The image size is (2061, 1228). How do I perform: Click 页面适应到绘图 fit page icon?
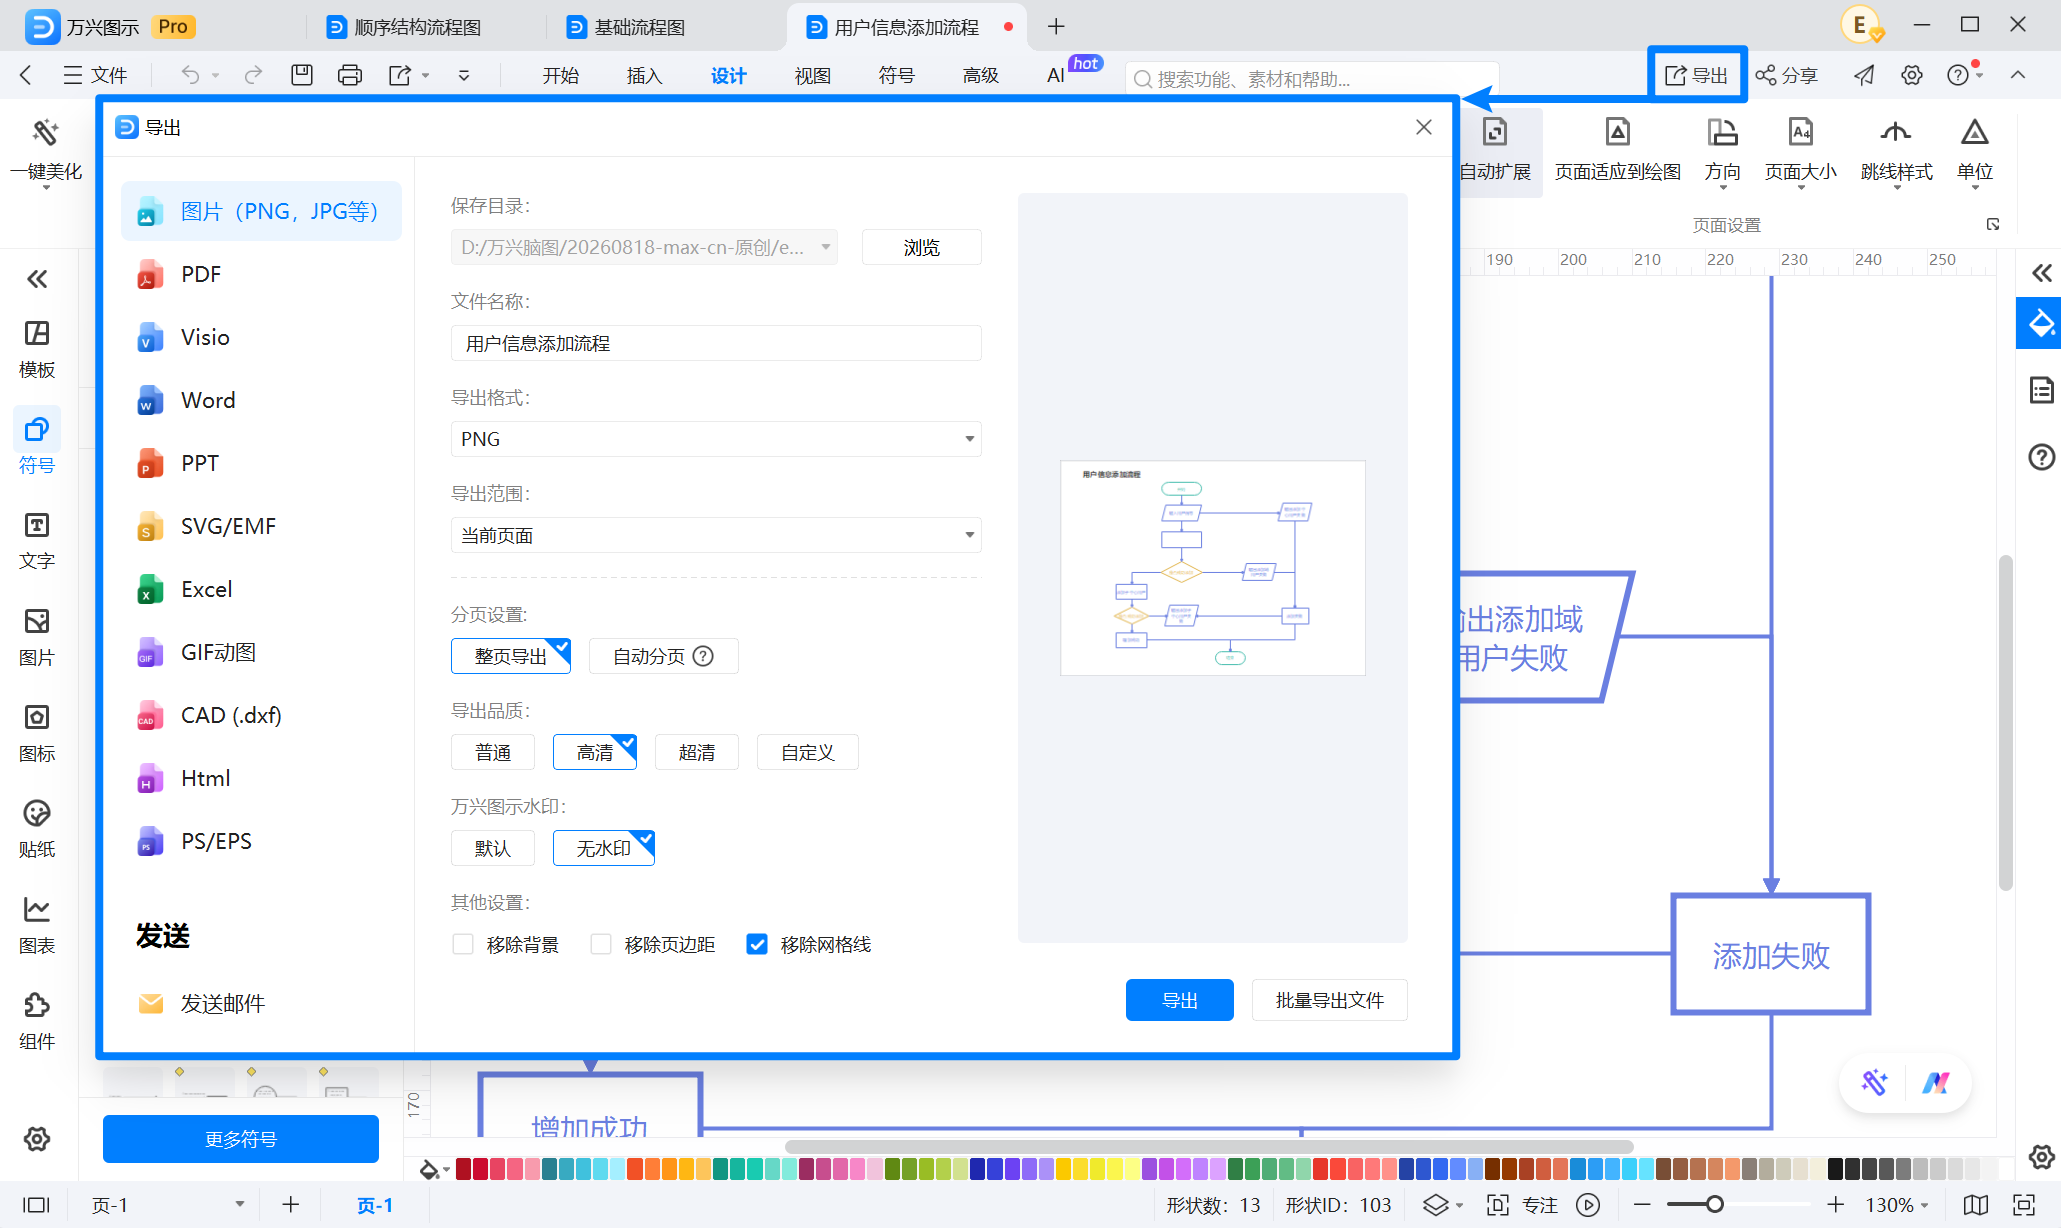tap(1617, 132)
